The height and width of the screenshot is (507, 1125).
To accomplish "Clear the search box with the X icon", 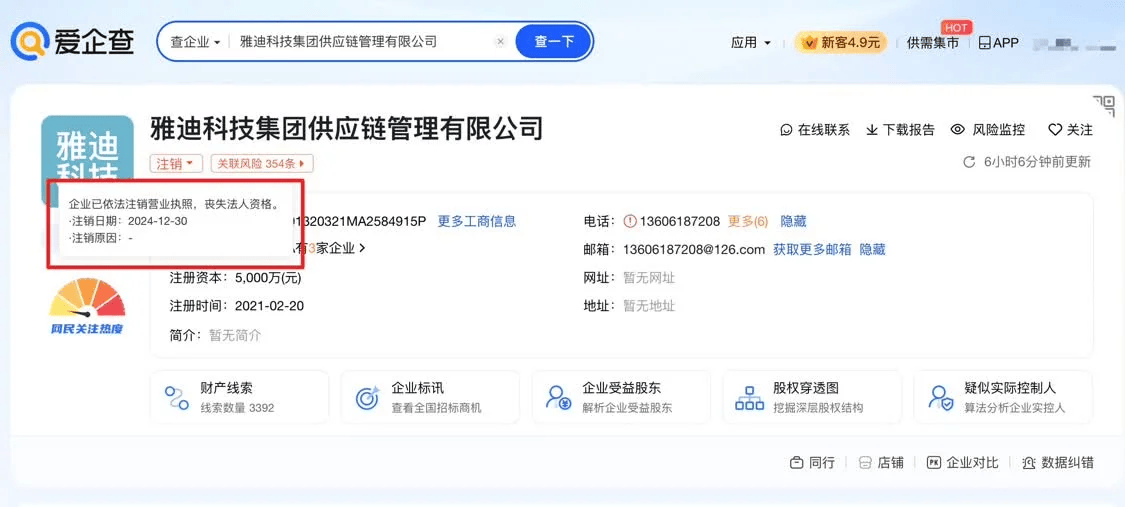I will pyautogui.click(x=501, y=42).
